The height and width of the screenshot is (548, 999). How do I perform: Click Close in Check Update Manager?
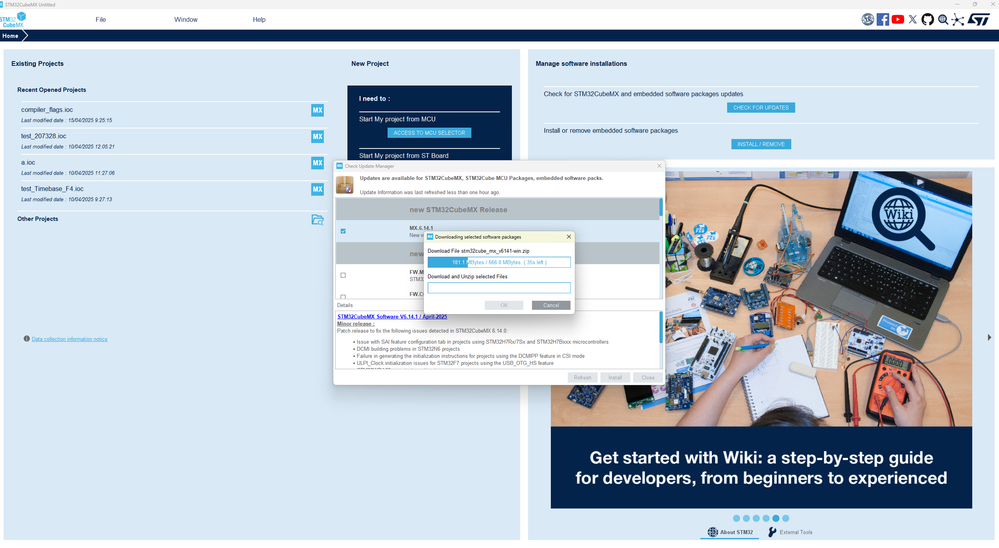click(x=648, y=378)
